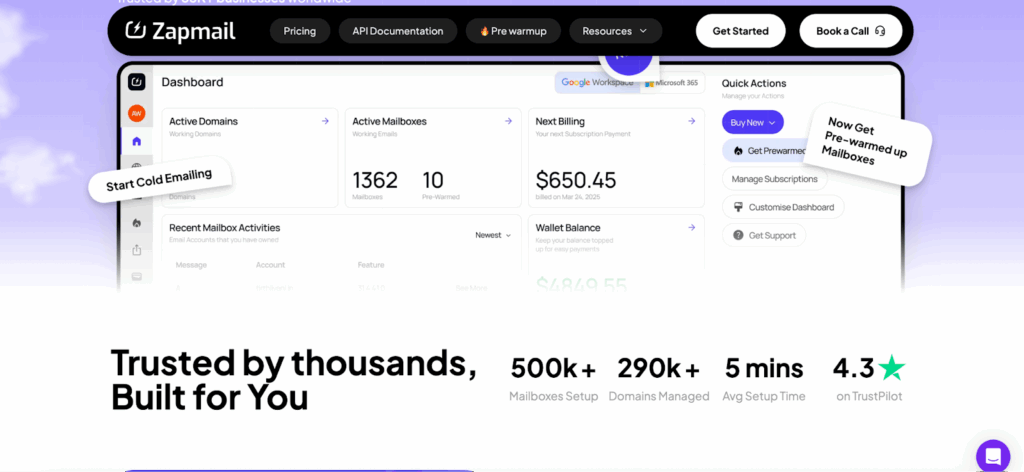Click the 1362 mailboxes count
1024x472 pixels.
click(375, 180)
